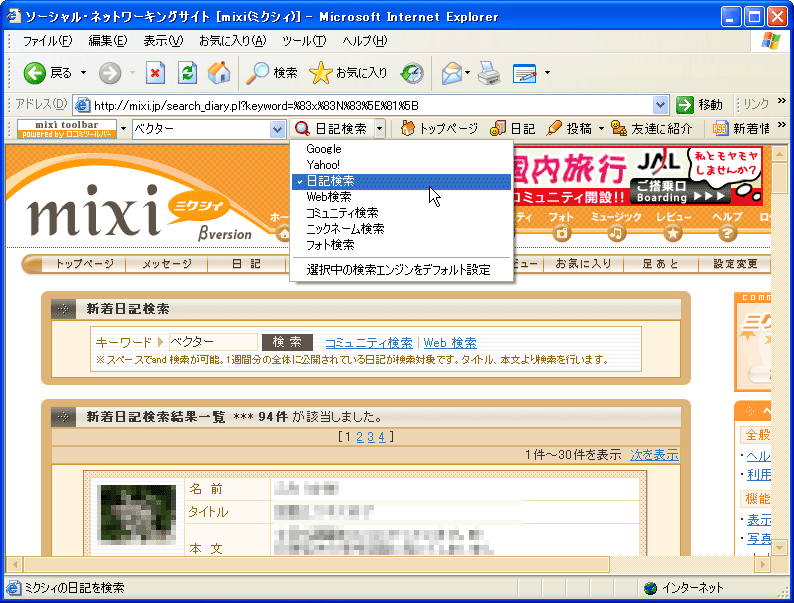The image size is (794, 603).
Task: Open the ファイル(F) menu
Action: tap(47, 41)
